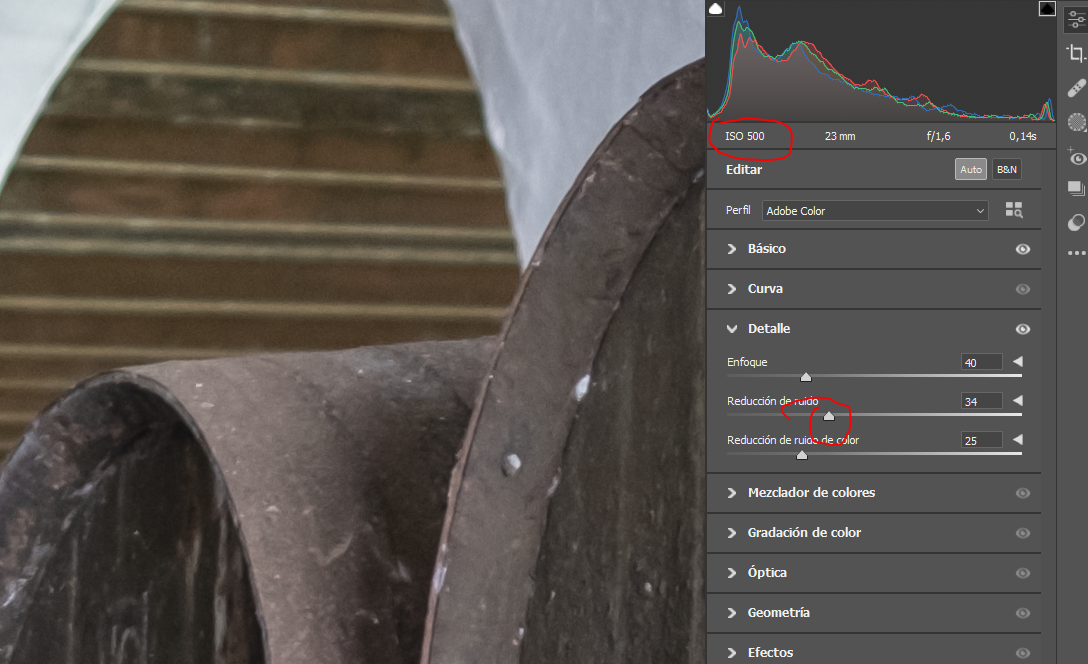Toggle visibility eye for Geometría panel
Viewport: 1088px width, 664px height.
click(x=1023, y=613)
